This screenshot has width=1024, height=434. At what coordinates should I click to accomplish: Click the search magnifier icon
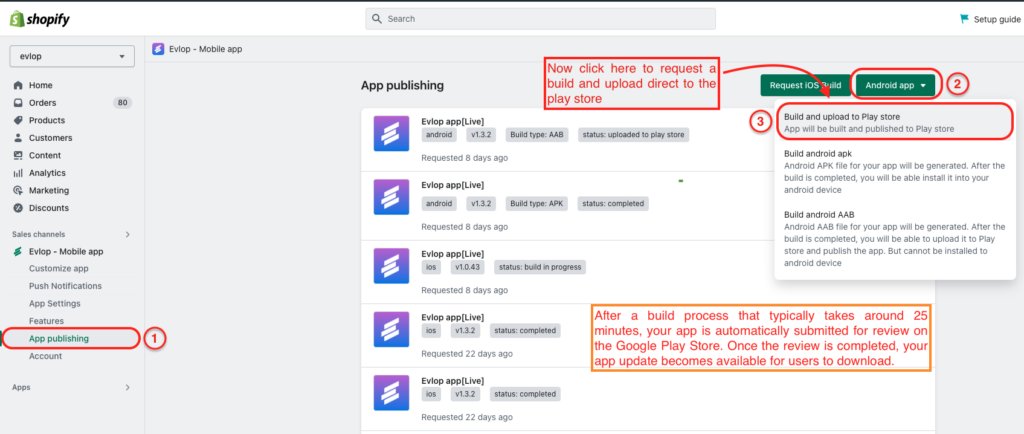(x=377, y=19)
